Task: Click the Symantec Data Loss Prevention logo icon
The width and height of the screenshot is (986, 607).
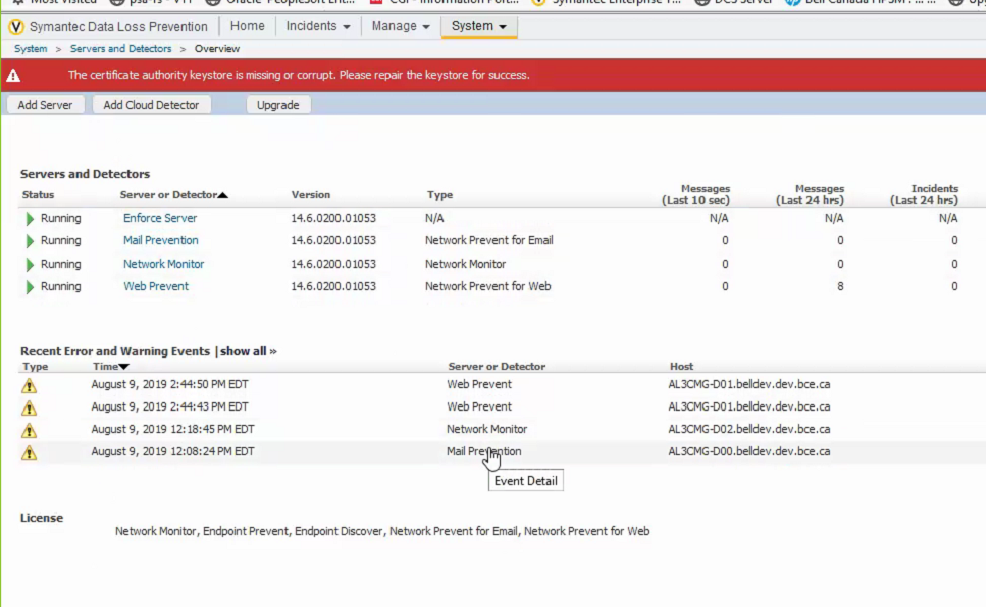Action: click(15, 27)
